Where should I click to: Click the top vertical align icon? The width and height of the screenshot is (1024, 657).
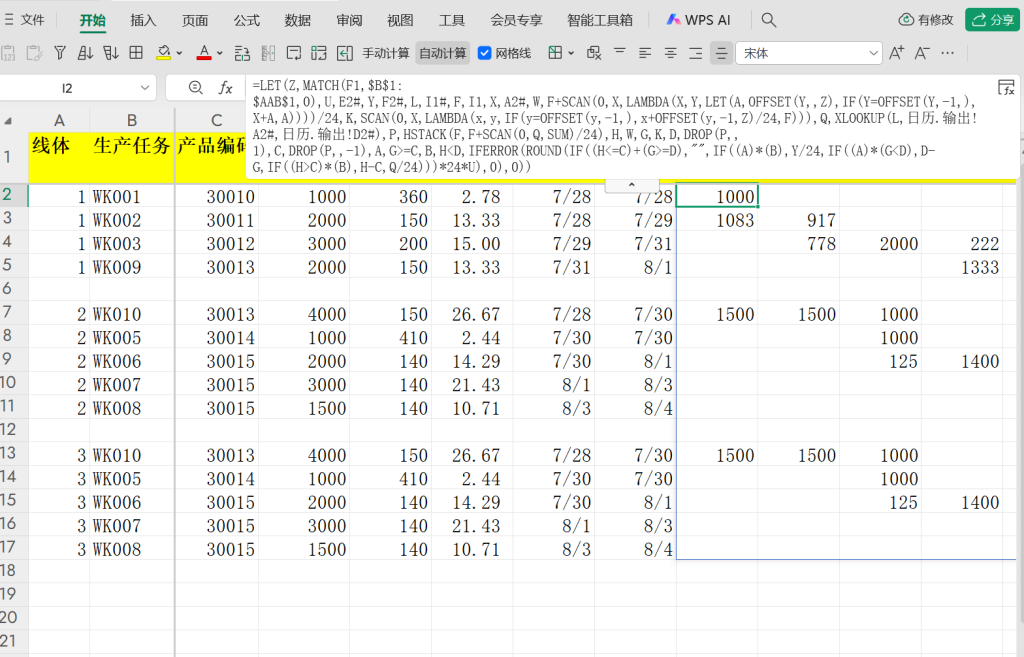620,51
